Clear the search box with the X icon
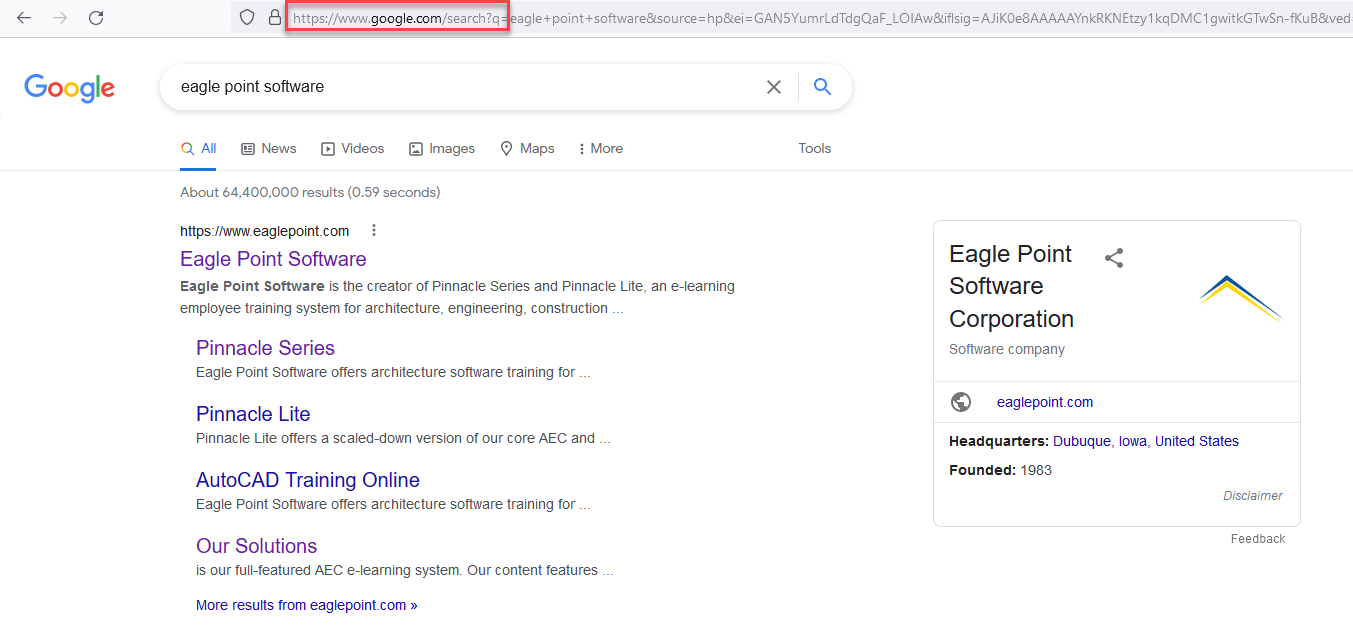1353x642 pixels. [773, 87]
